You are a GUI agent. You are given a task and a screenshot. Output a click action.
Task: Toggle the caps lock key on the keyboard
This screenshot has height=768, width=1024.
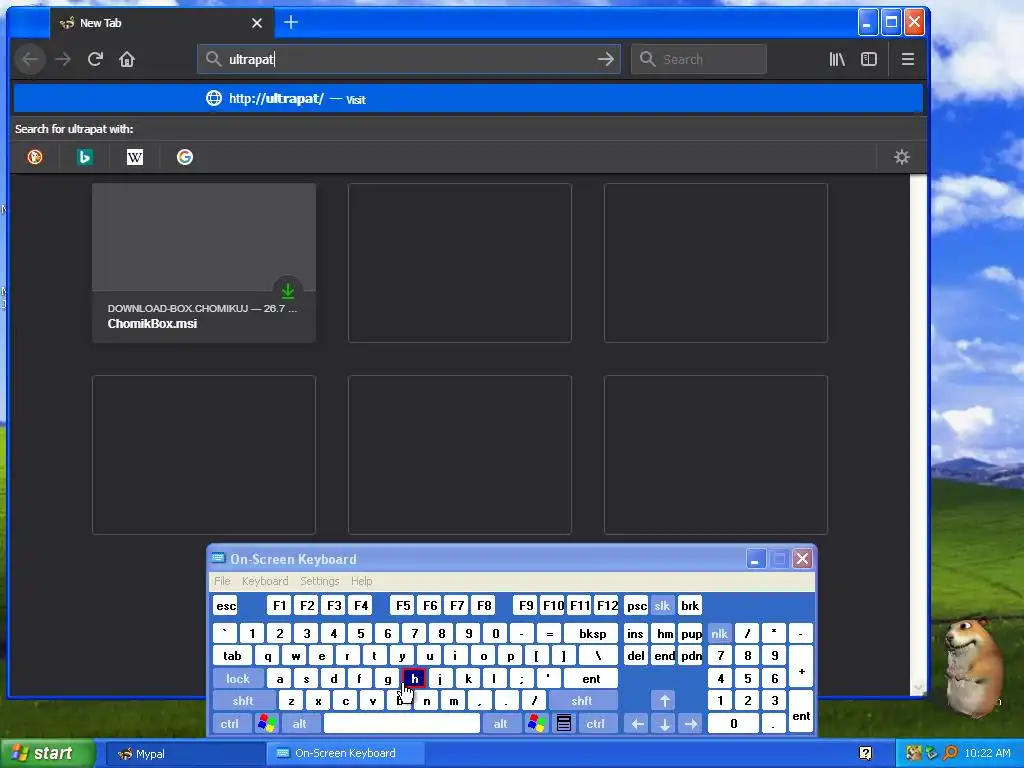tap(238, 679)
